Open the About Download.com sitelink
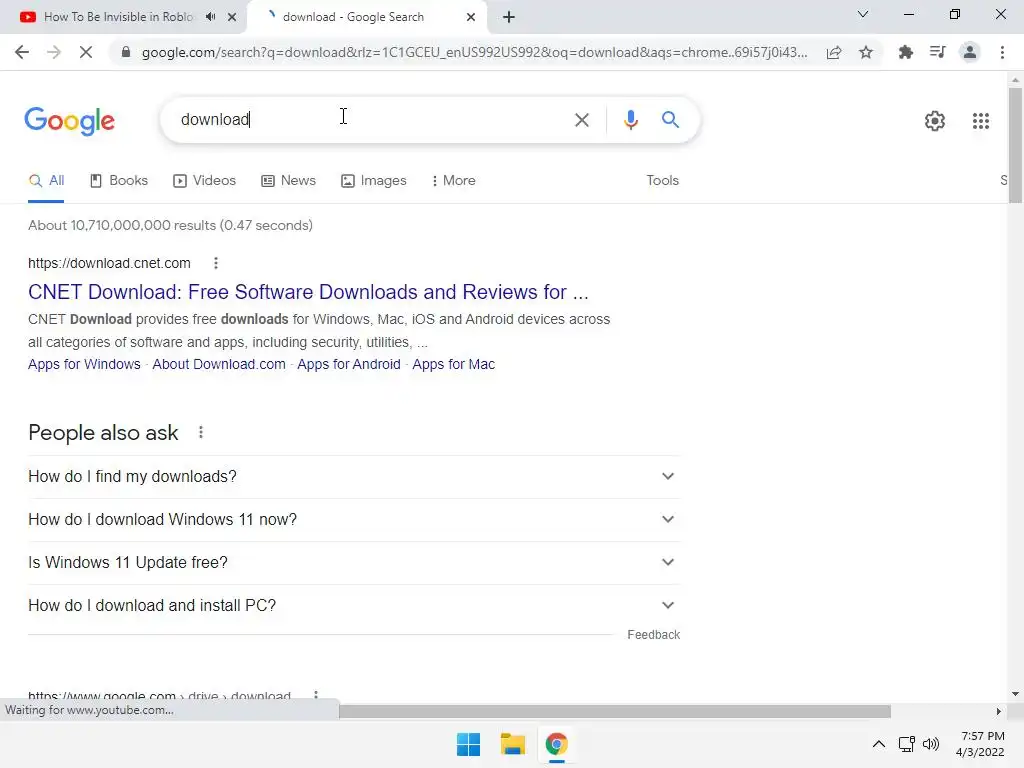Screen dimensions: 1024x768 click(x=219, y=364)
